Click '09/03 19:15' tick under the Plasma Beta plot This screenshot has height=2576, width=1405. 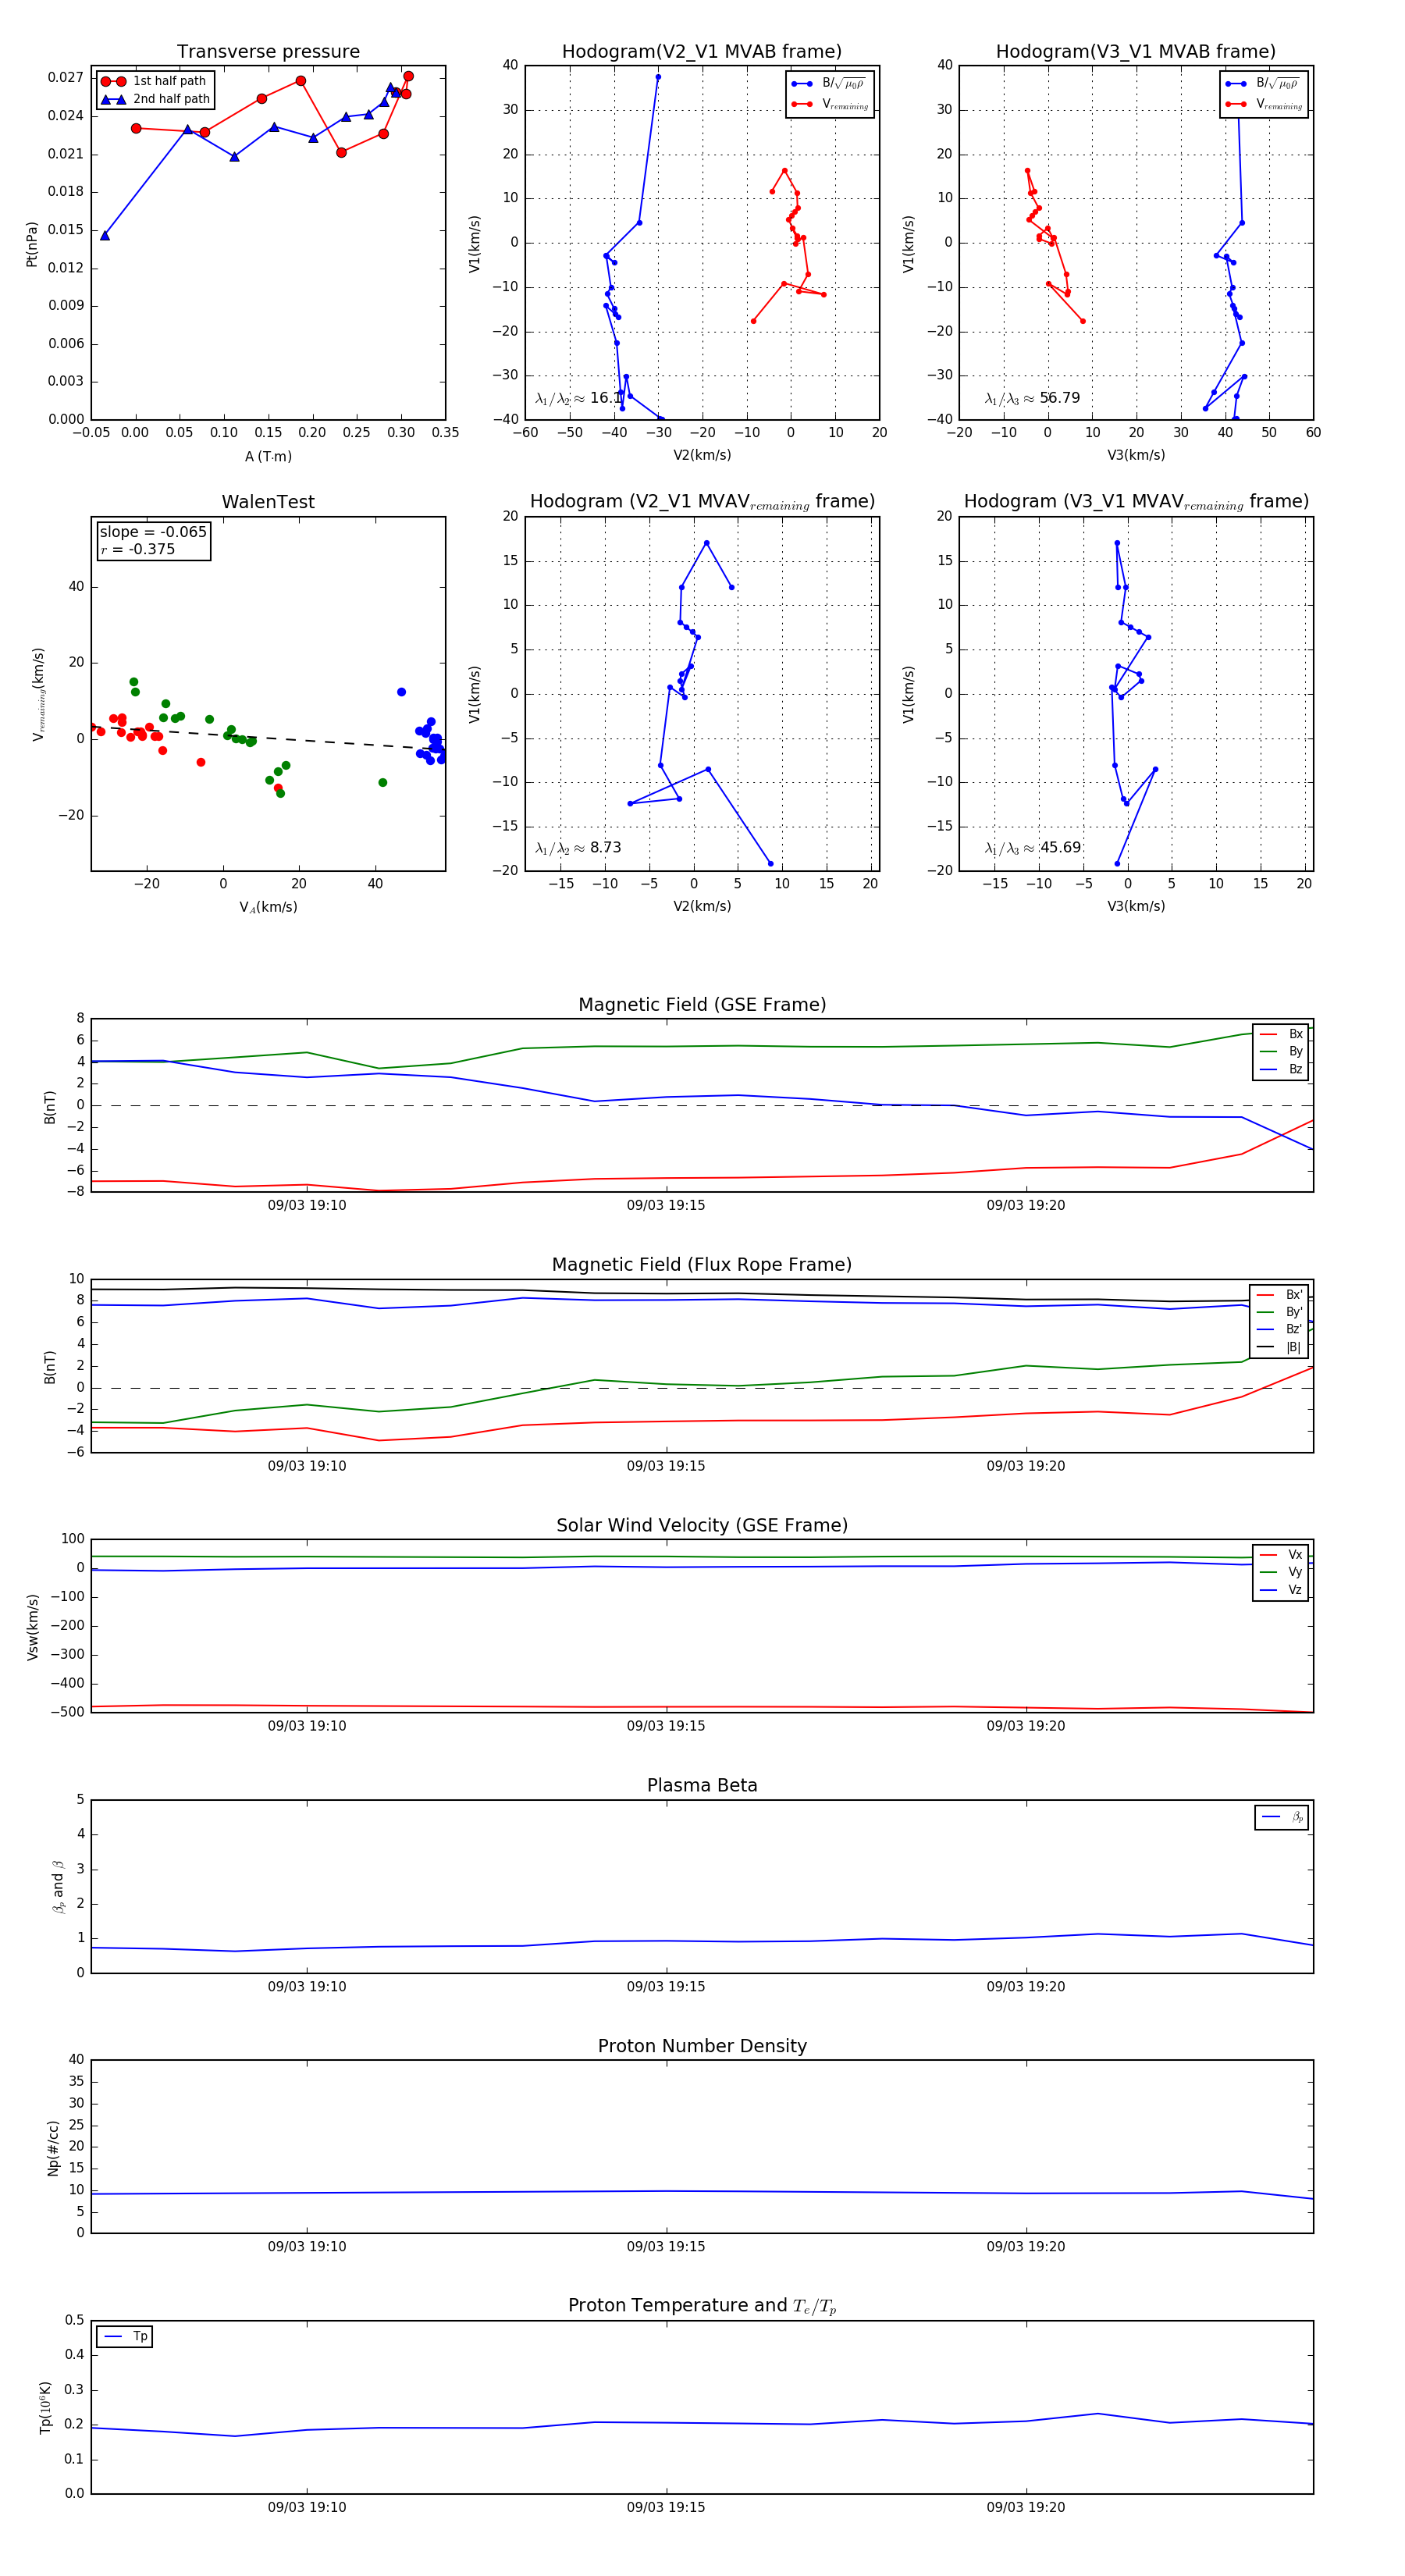[x=666, y=1986]
